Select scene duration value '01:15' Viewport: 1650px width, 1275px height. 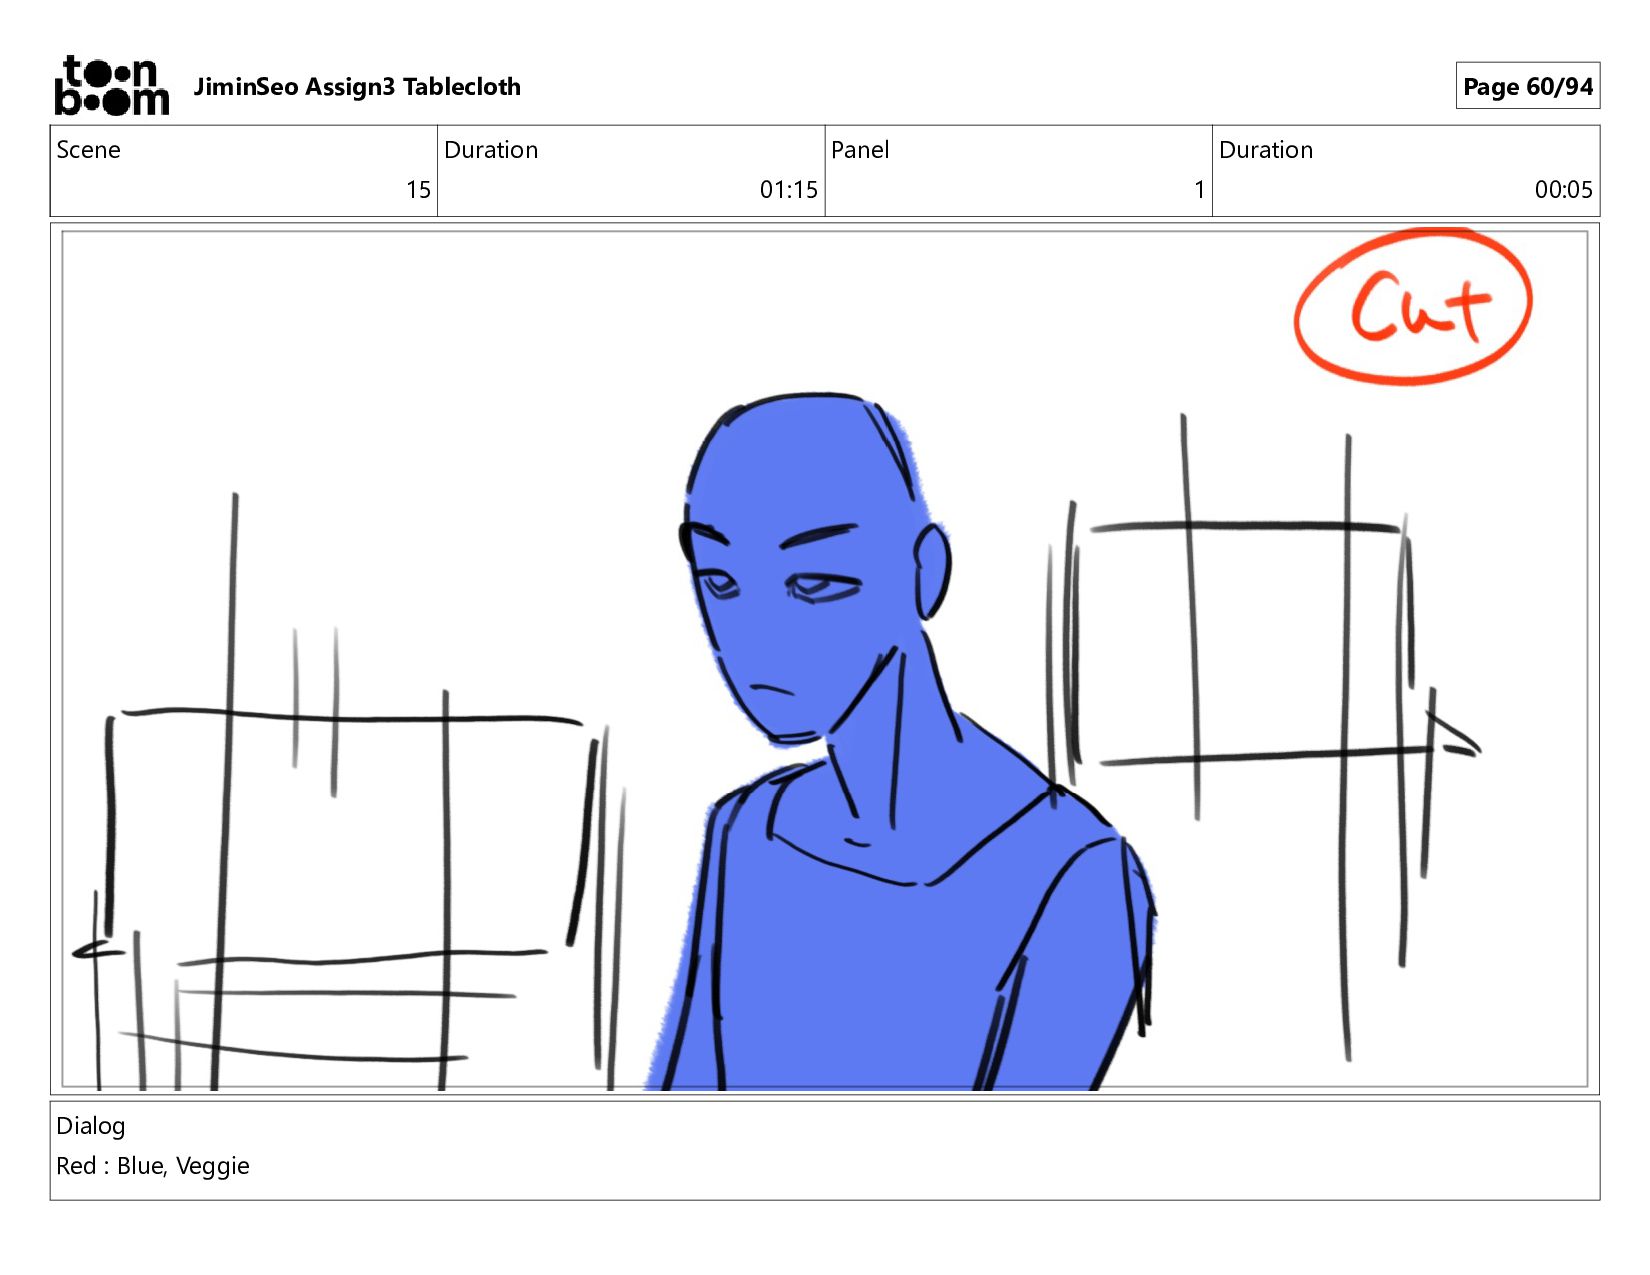[788, 190]
